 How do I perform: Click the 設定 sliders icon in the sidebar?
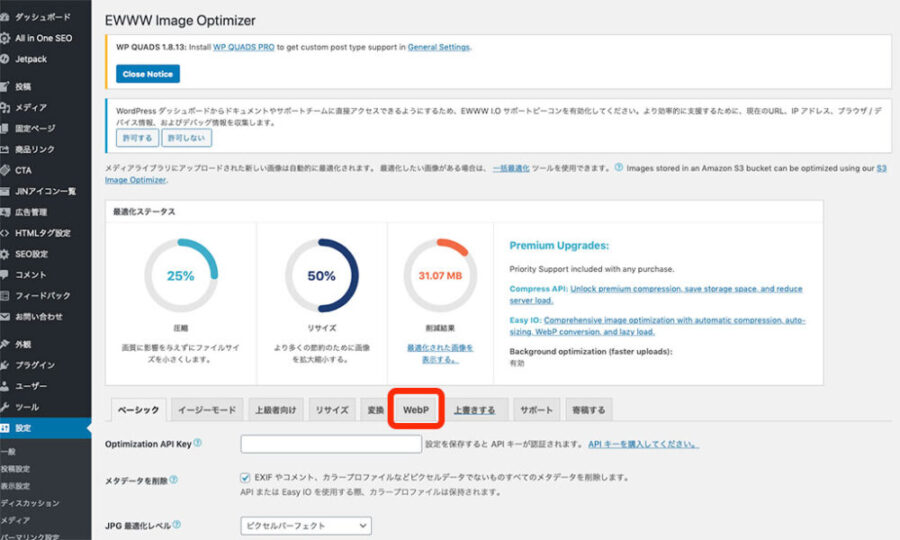[x=5, y=428]
